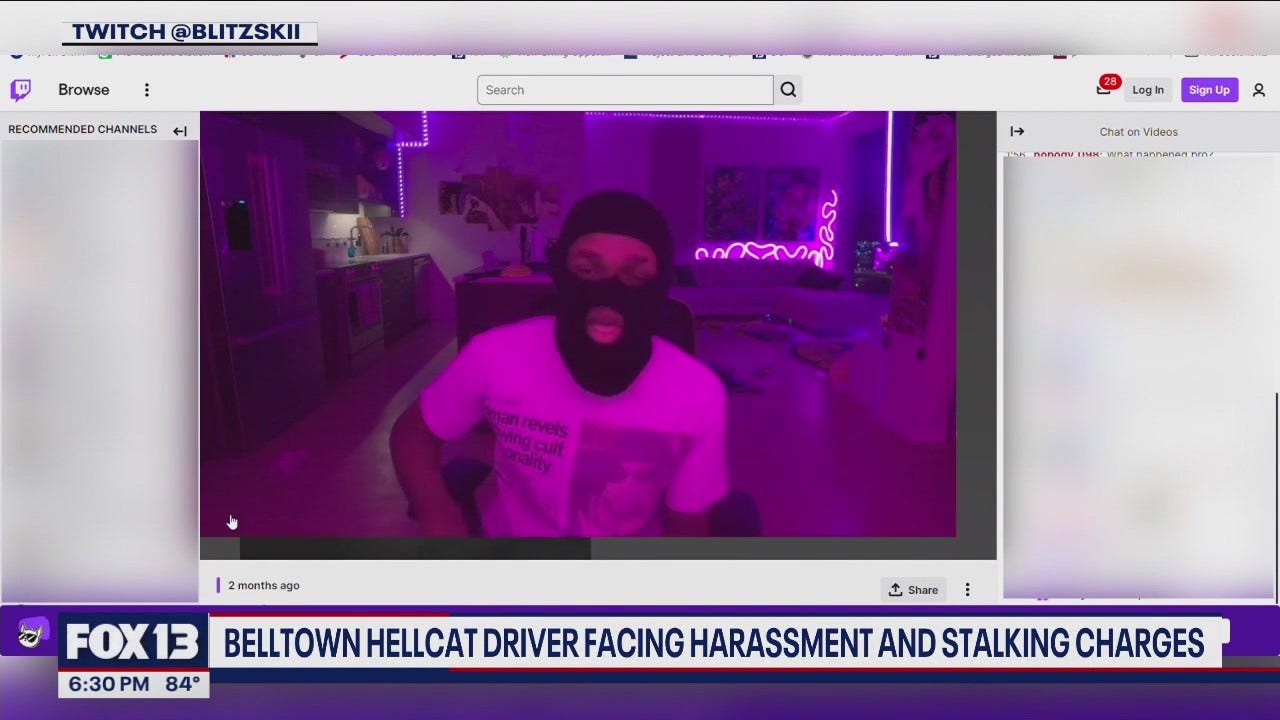
Task: Click the search magnifying glass icon
Action: (x=788, y=89)
